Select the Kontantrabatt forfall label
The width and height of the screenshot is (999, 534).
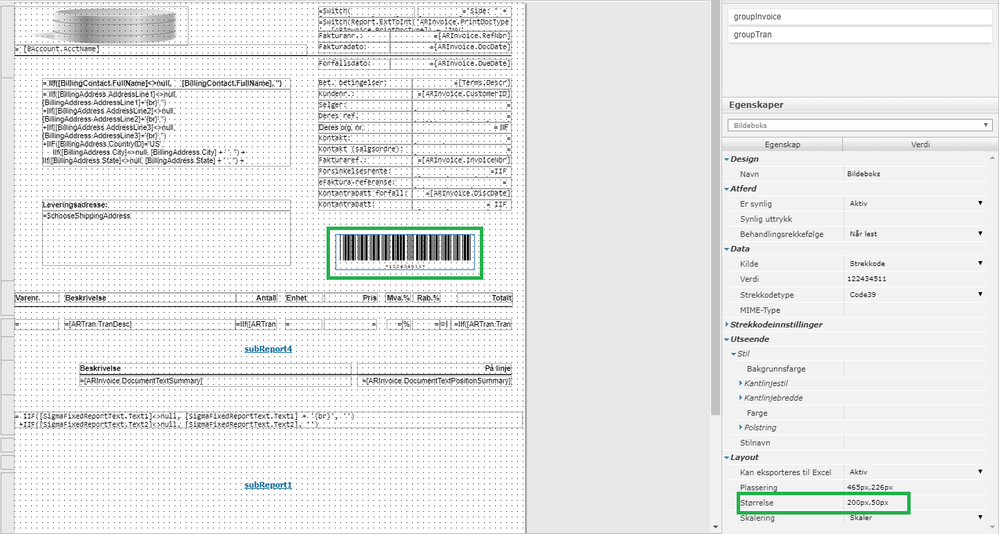364,193
